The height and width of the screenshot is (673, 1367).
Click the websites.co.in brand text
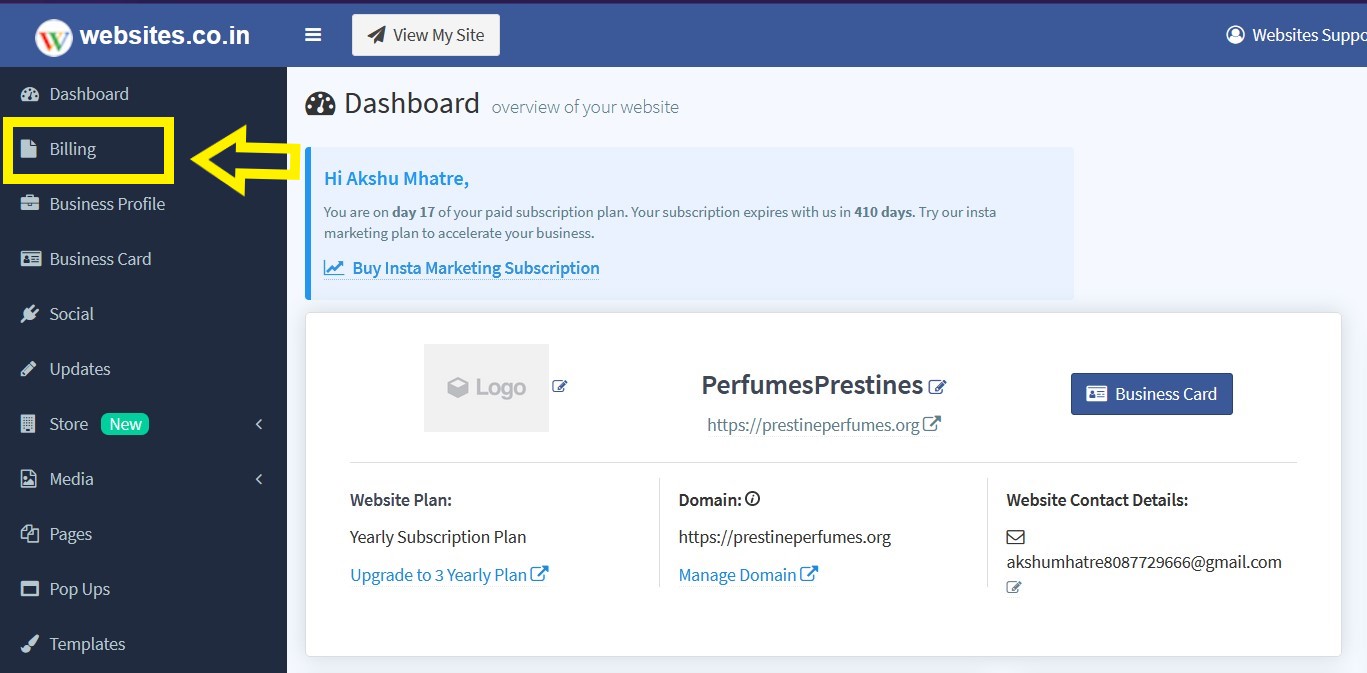pyautogui.click(x=164, y=36)
